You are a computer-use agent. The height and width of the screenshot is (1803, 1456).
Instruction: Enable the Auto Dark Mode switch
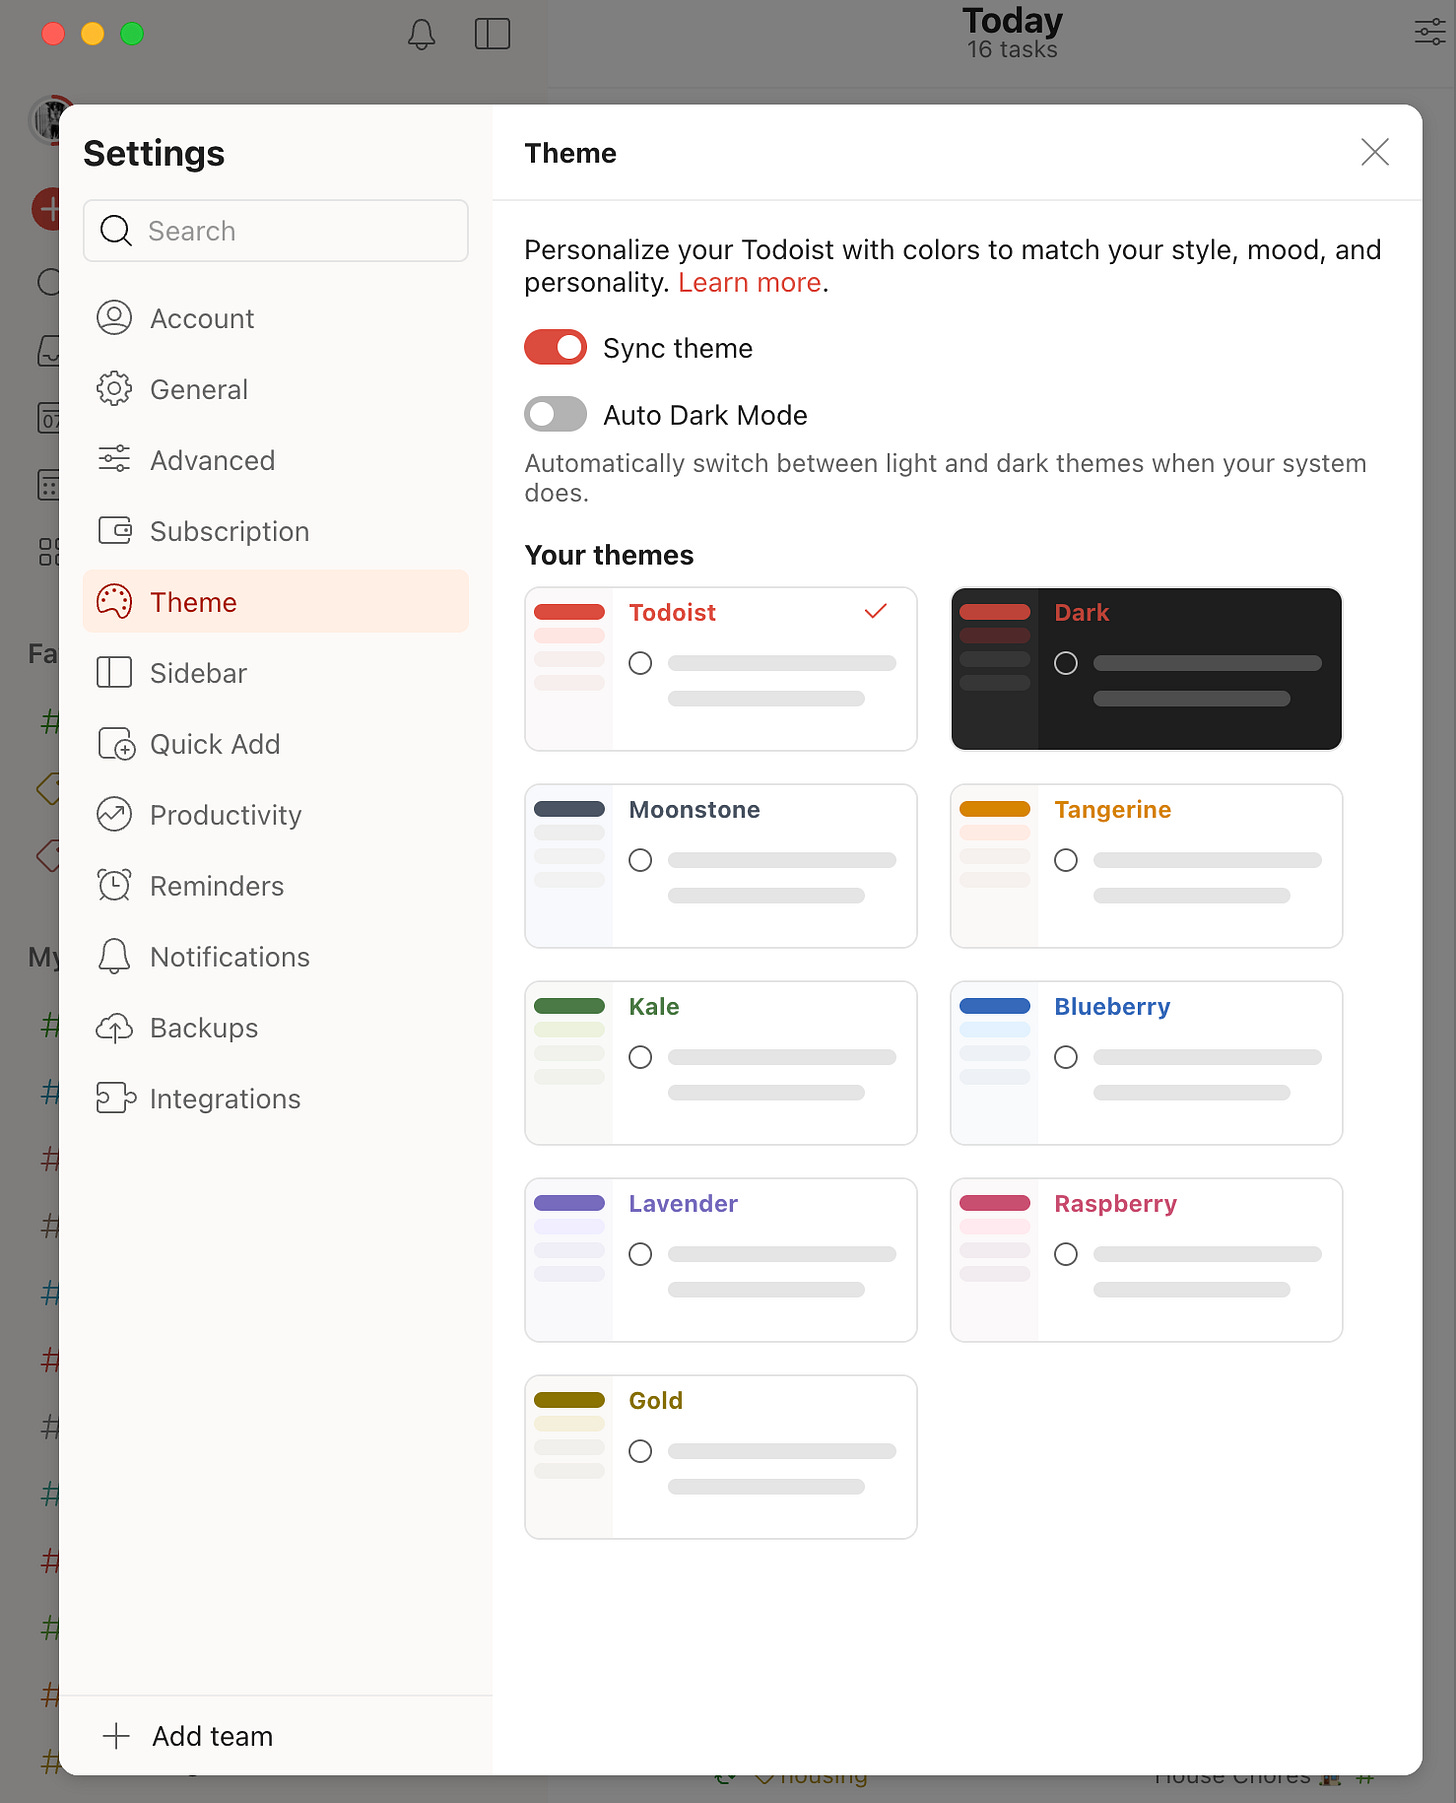[x=555, y=414]
